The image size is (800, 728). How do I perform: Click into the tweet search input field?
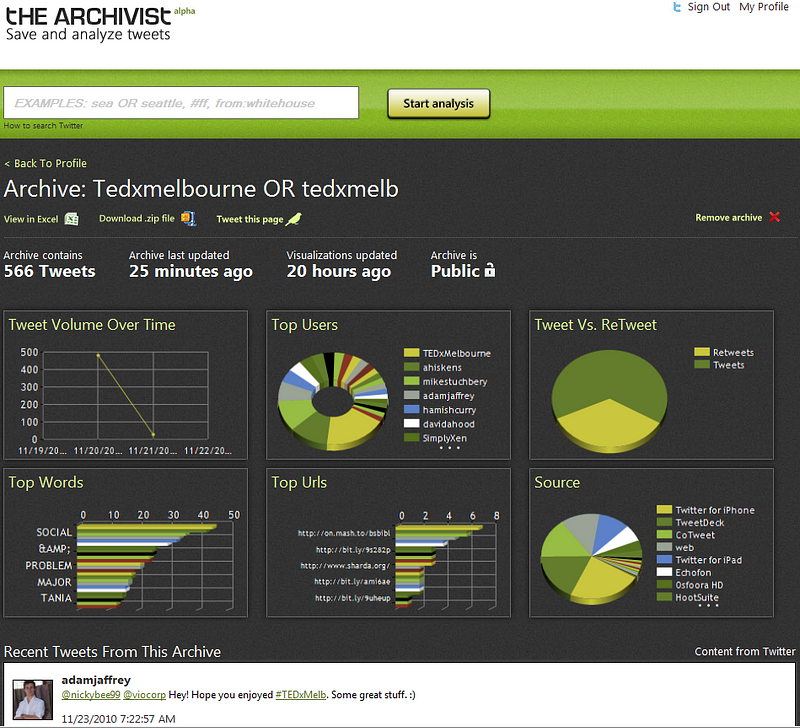point(181,103)
